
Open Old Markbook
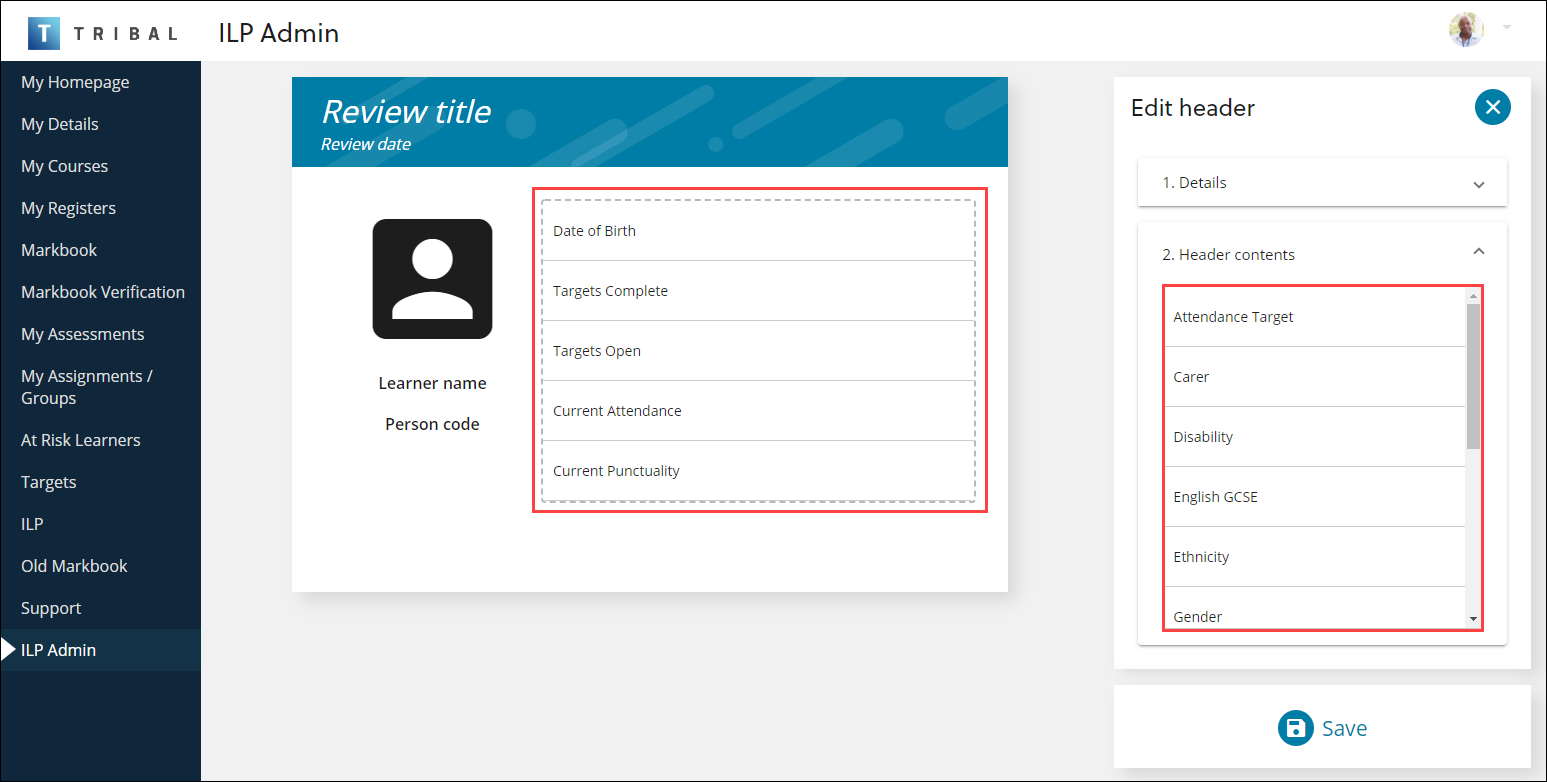74,566
